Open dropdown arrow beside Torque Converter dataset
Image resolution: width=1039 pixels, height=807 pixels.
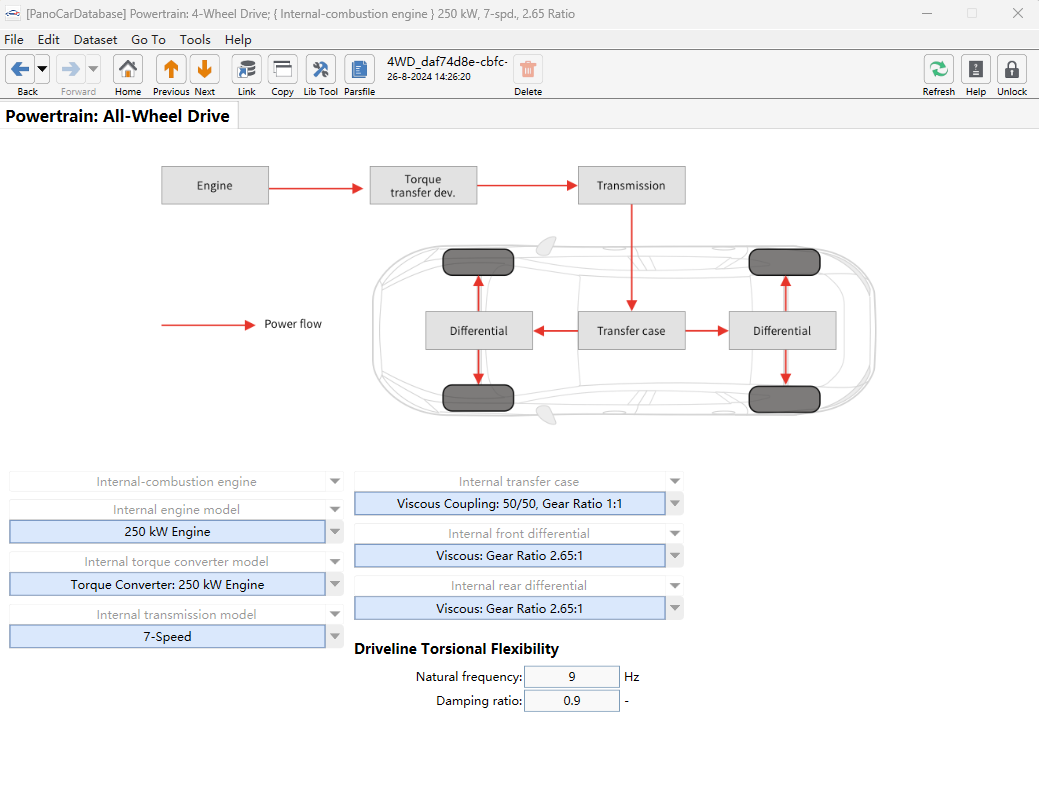point(335,584)
